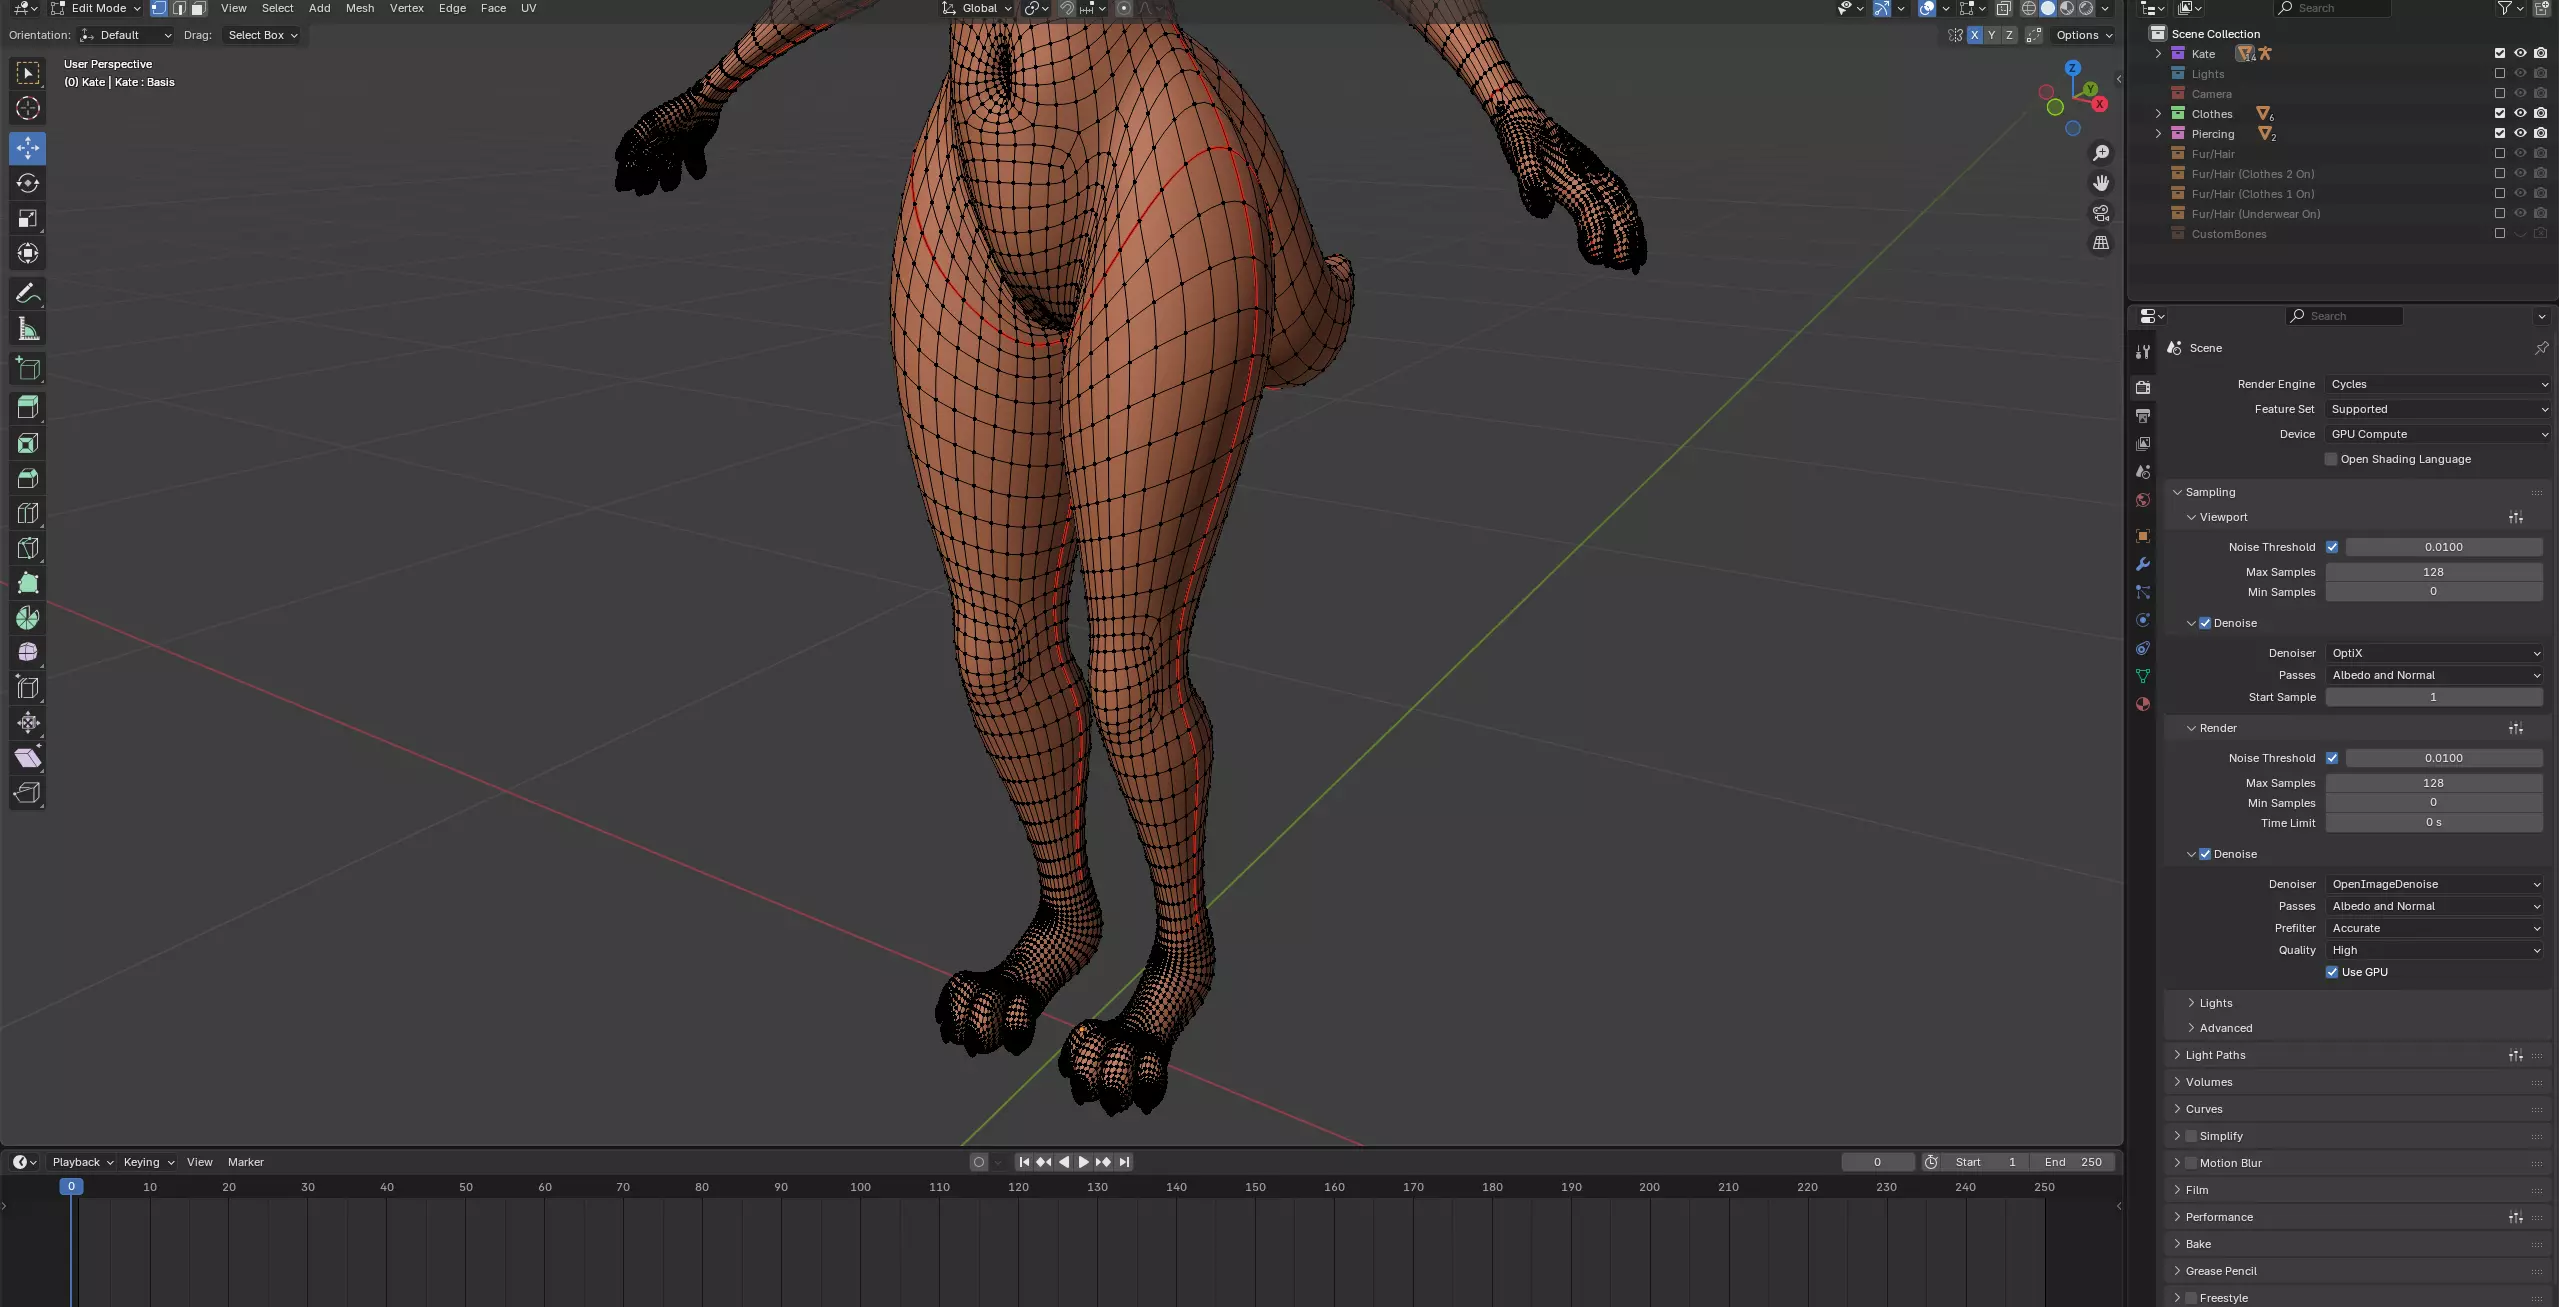Open viewport Denoiser OptiX dropdown
The width and height of the screenshot is (2559, 1307).
point(2434,653)
